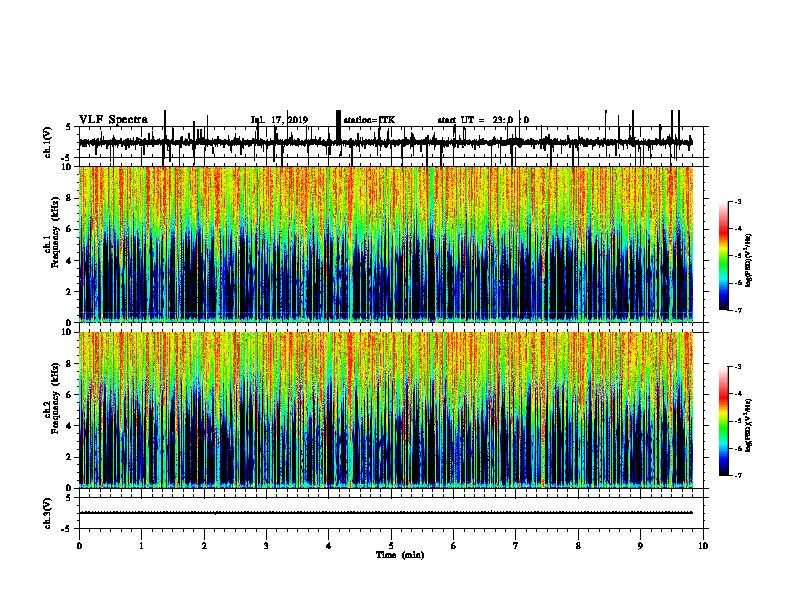The width and height of the screenshot is (792, 612).
Task: Click time axis tick label "10"
Action: [x=703, y=546]
